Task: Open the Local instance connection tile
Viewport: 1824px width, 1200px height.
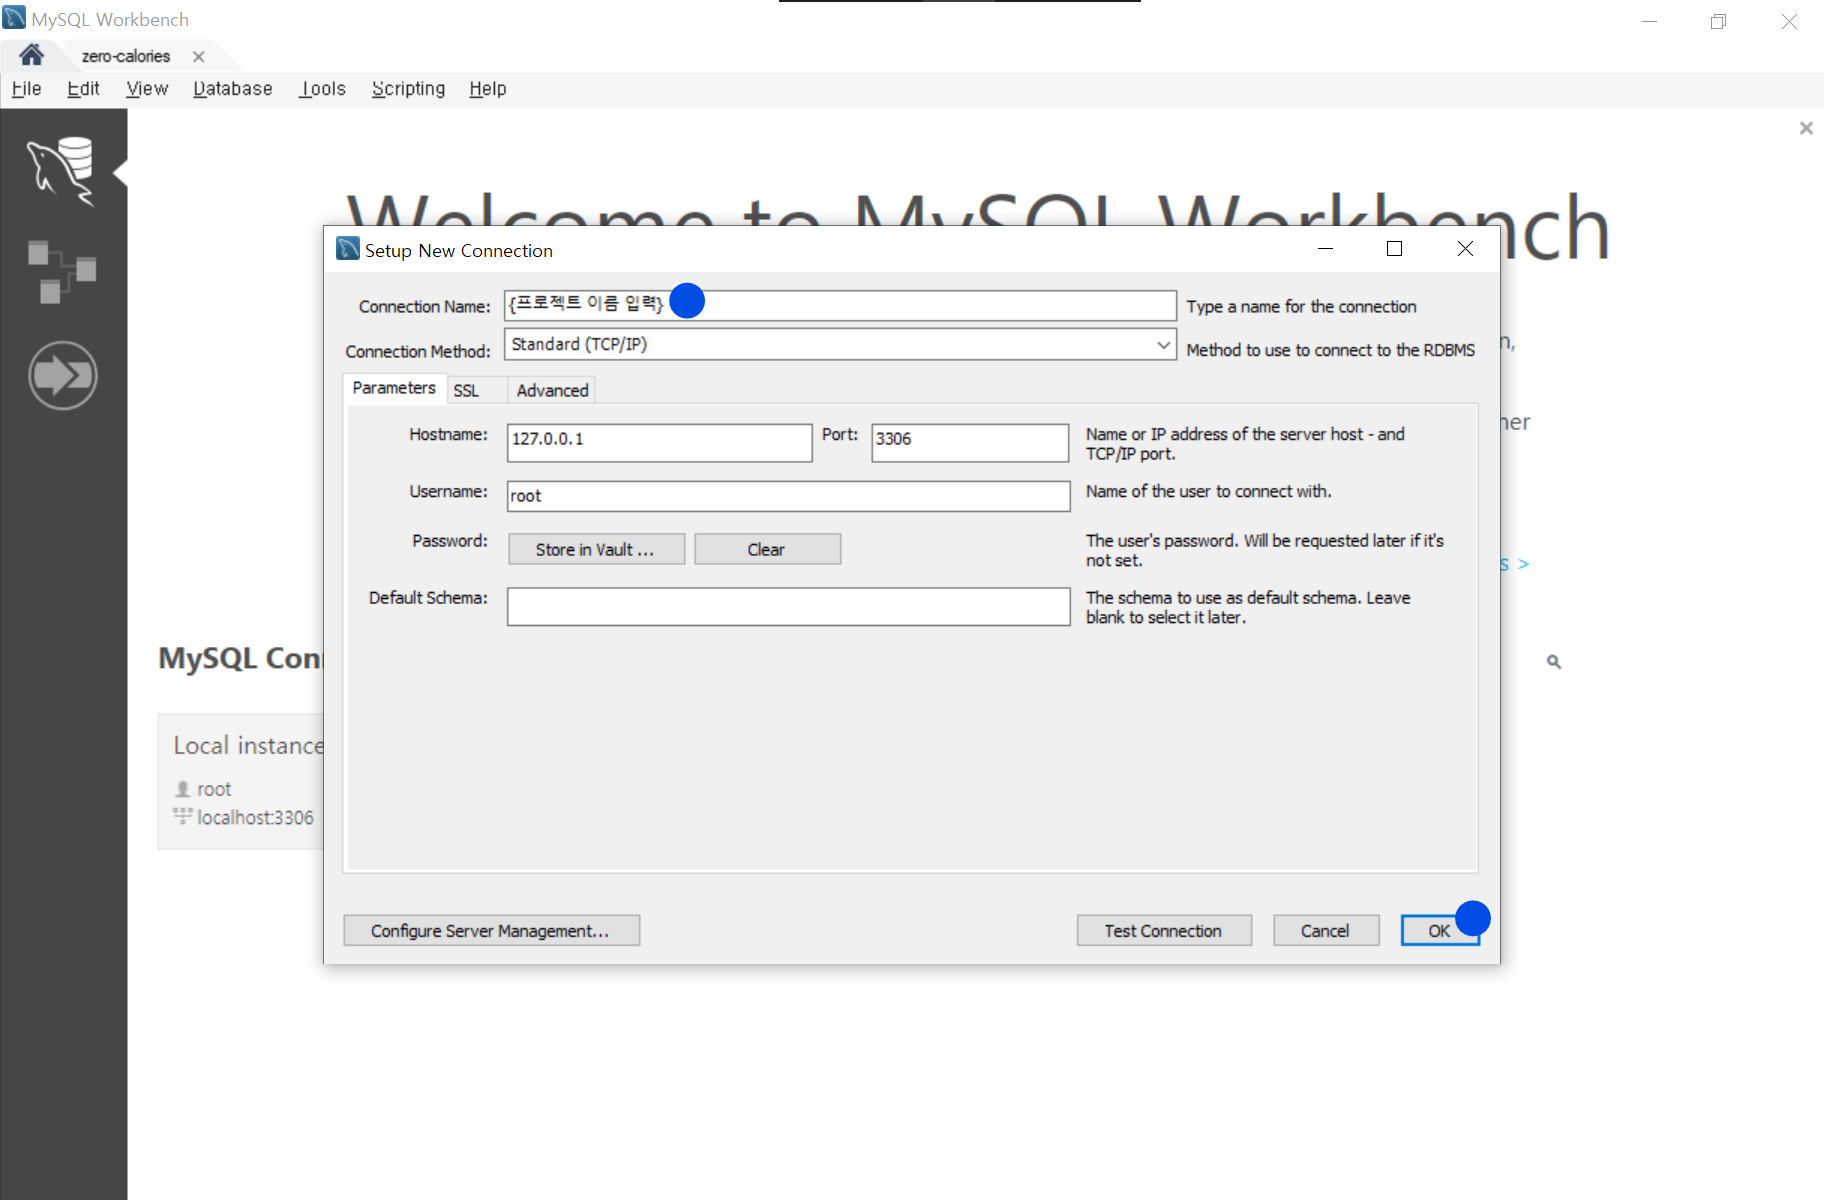Action: (x=241, y=781)
